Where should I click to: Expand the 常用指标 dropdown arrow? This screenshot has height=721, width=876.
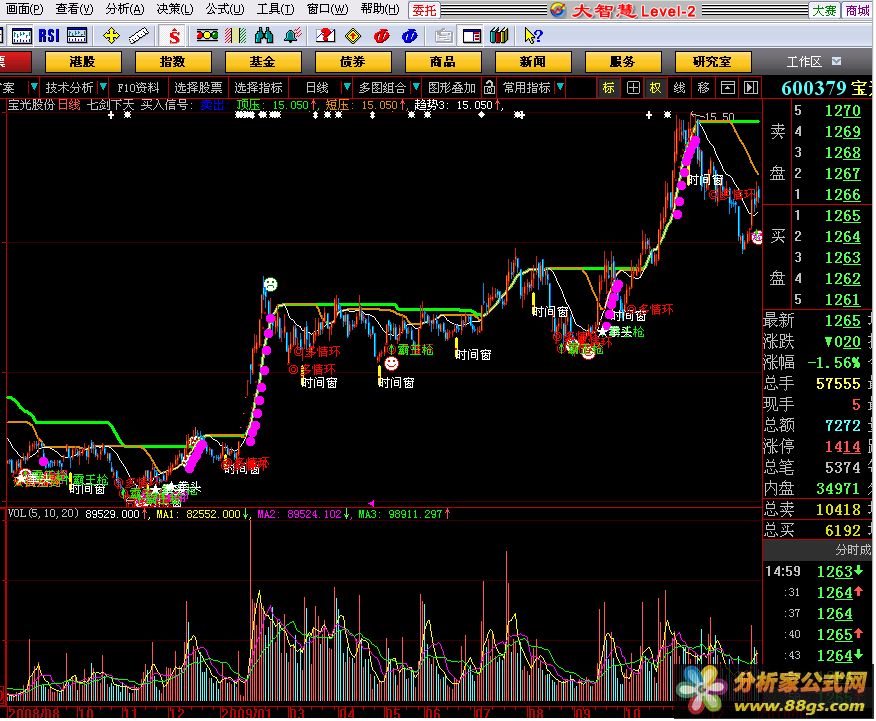coord(560,88)
